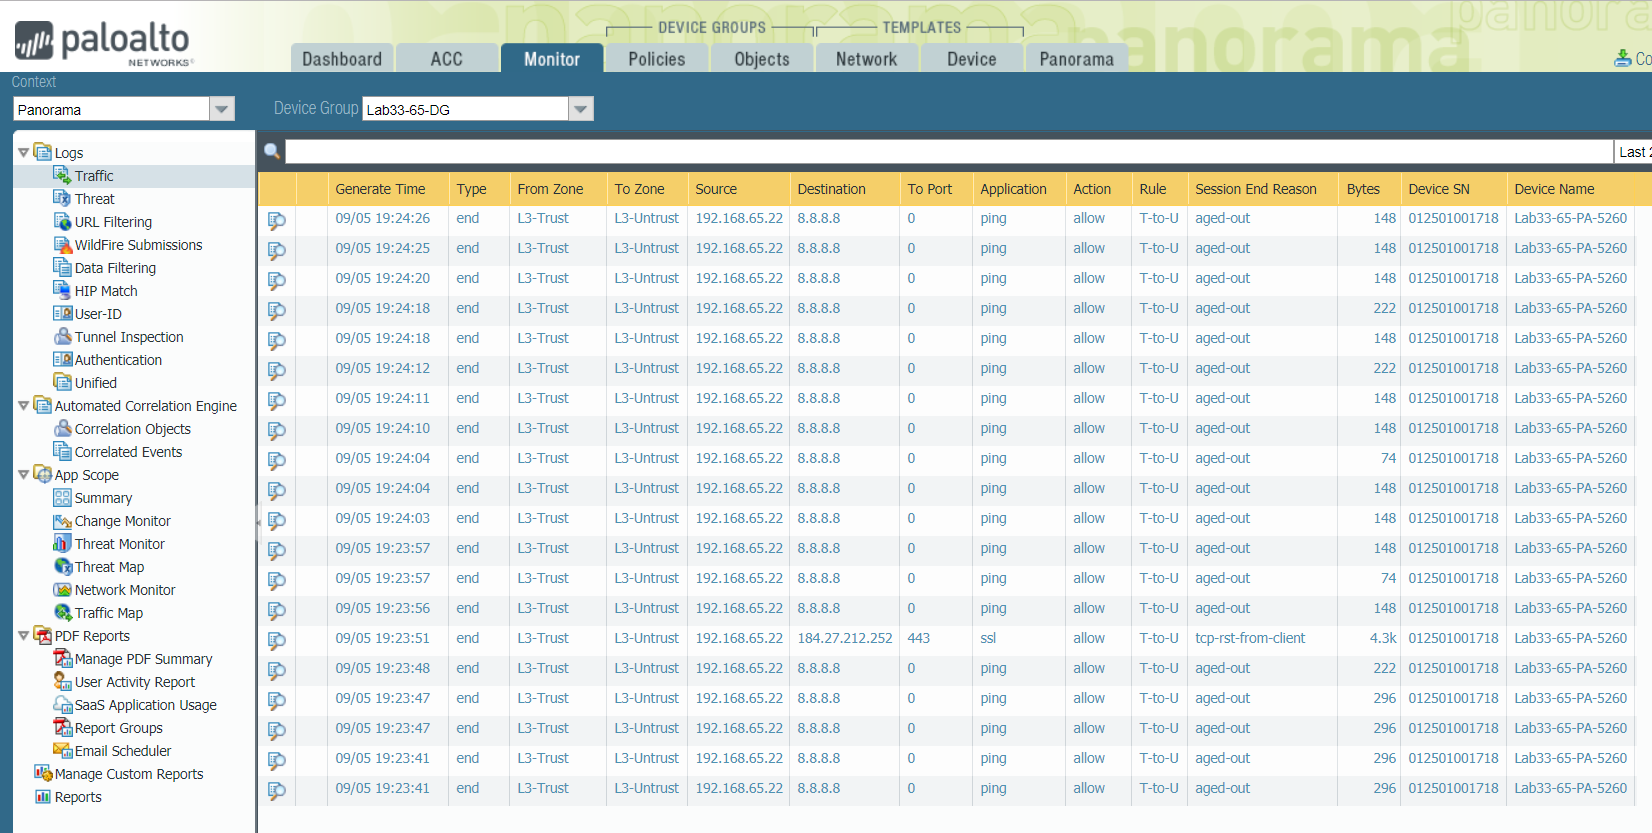The width and height of the screenshot is (1652, 833).
Task: Click the Tunnel Inspection icon
Action: [x=63, y=337]
